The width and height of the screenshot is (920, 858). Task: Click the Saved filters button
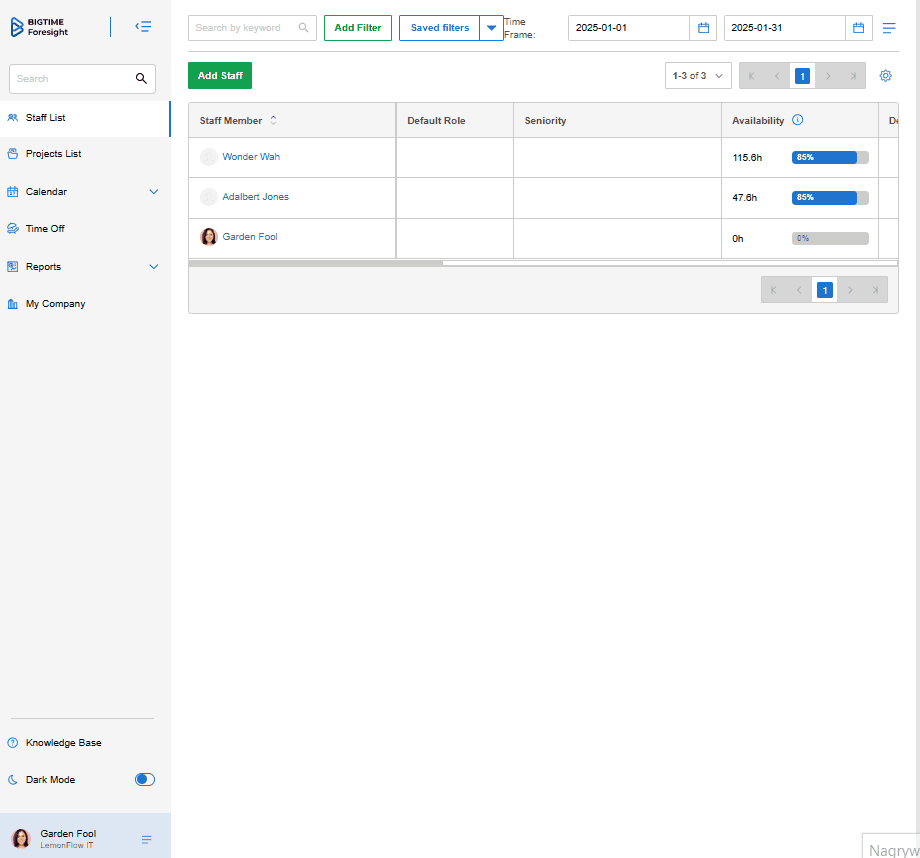(x=439, y=28)
